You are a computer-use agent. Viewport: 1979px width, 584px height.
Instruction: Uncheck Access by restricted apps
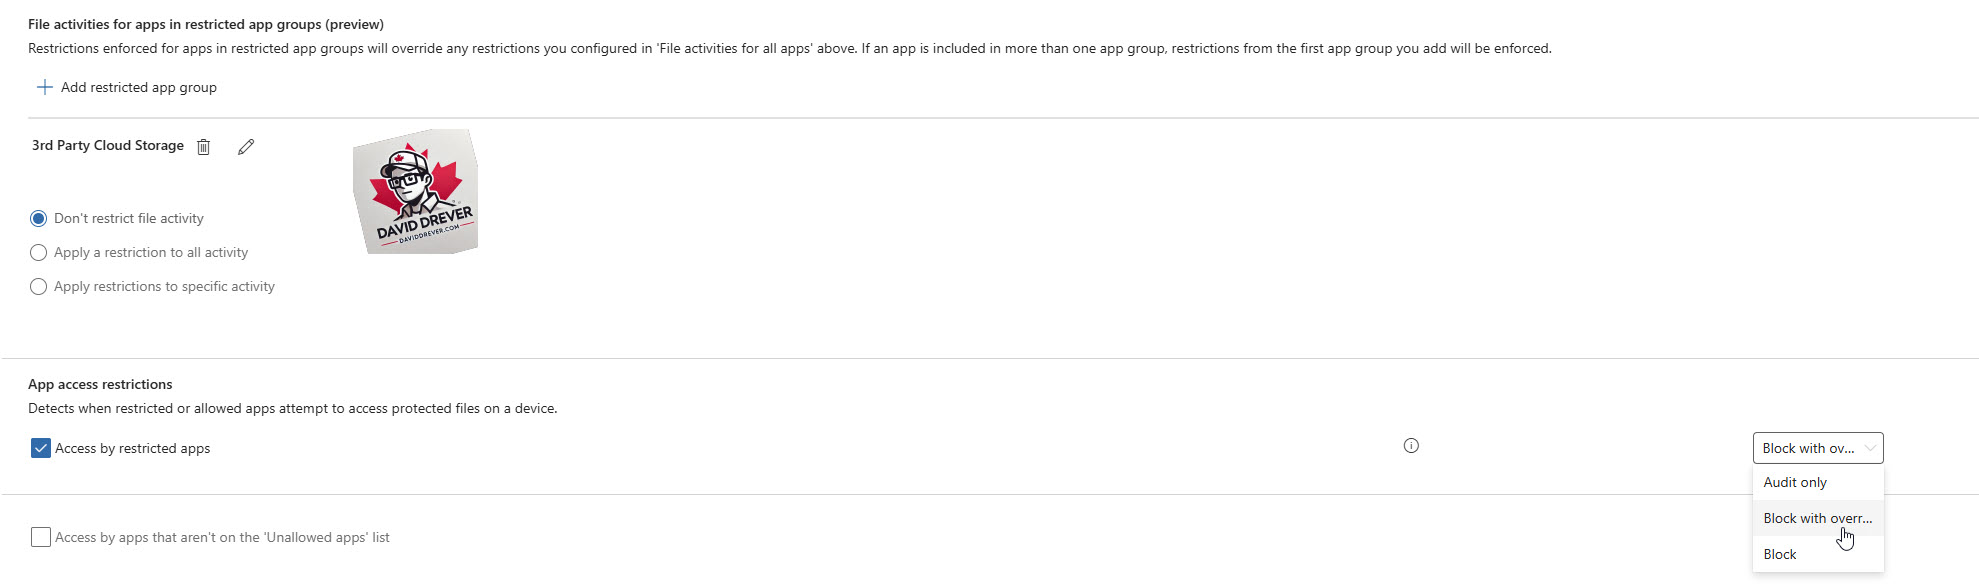pos(40,448)
